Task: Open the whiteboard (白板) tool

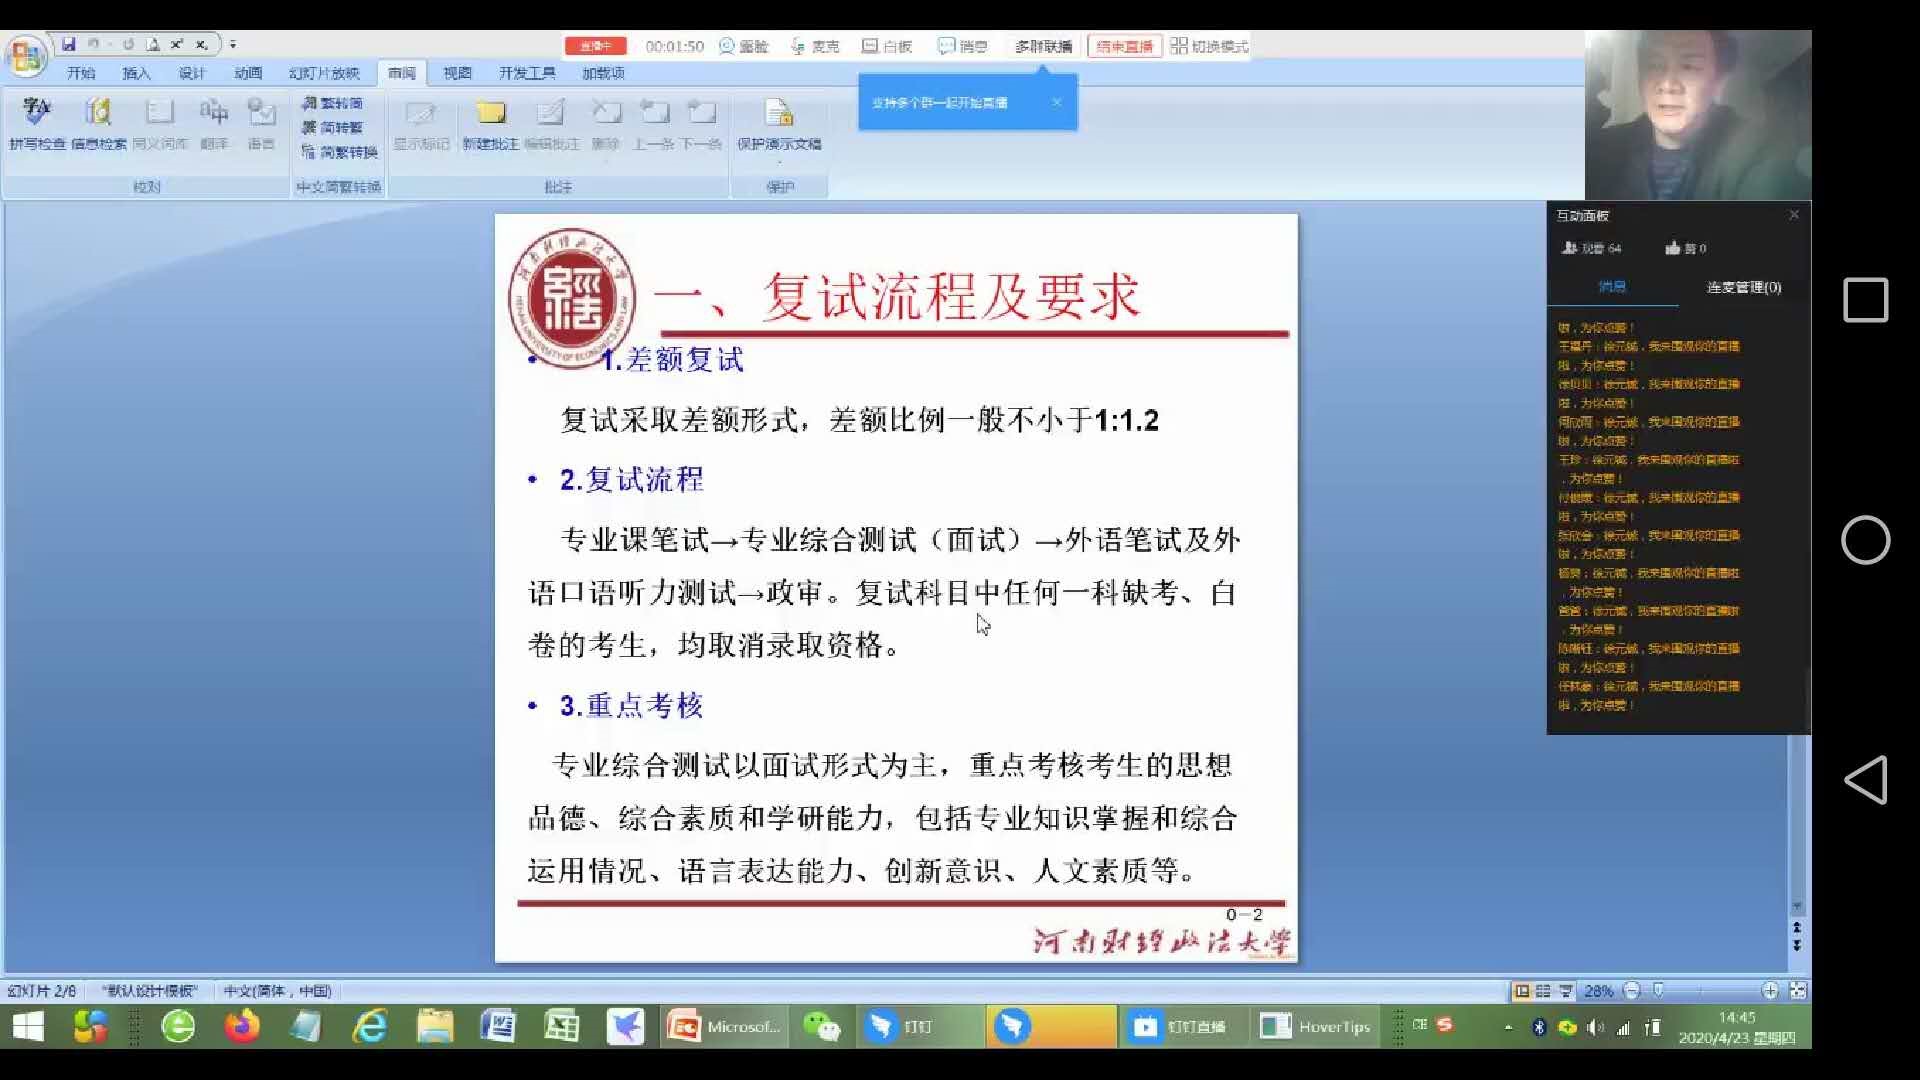Action: point(887,46)
